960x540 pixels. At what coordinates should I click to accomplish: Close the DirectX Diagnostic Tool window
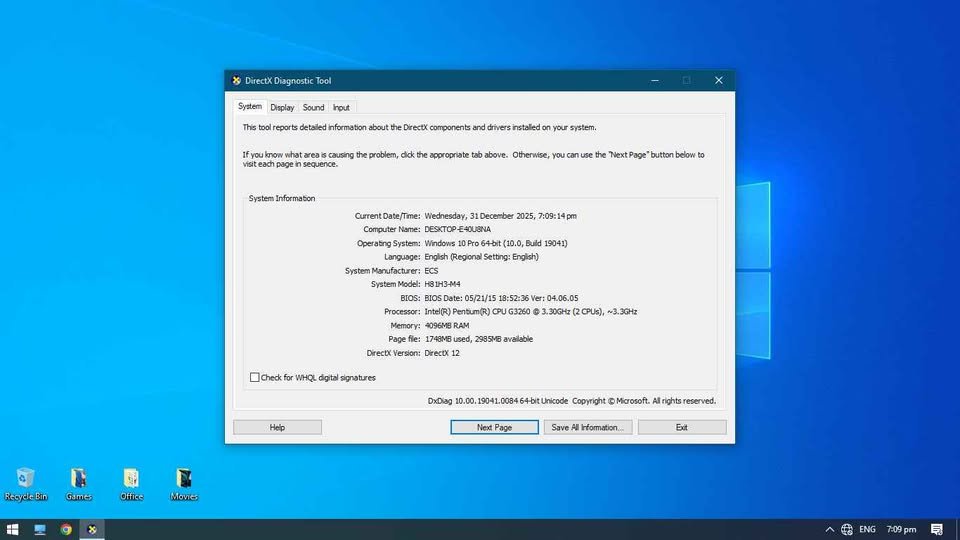click(x=719, y=80)
